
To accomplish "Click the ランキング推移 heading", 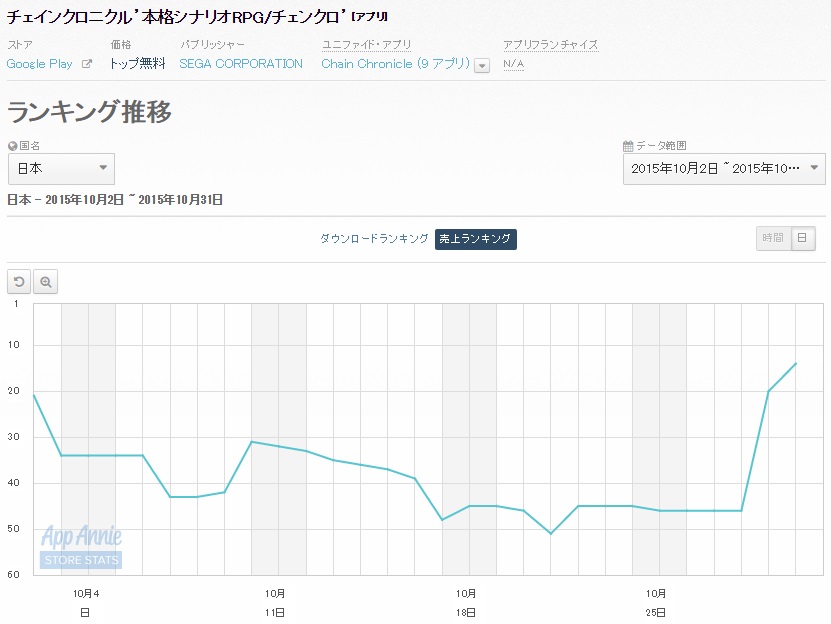I will [90, 112].
